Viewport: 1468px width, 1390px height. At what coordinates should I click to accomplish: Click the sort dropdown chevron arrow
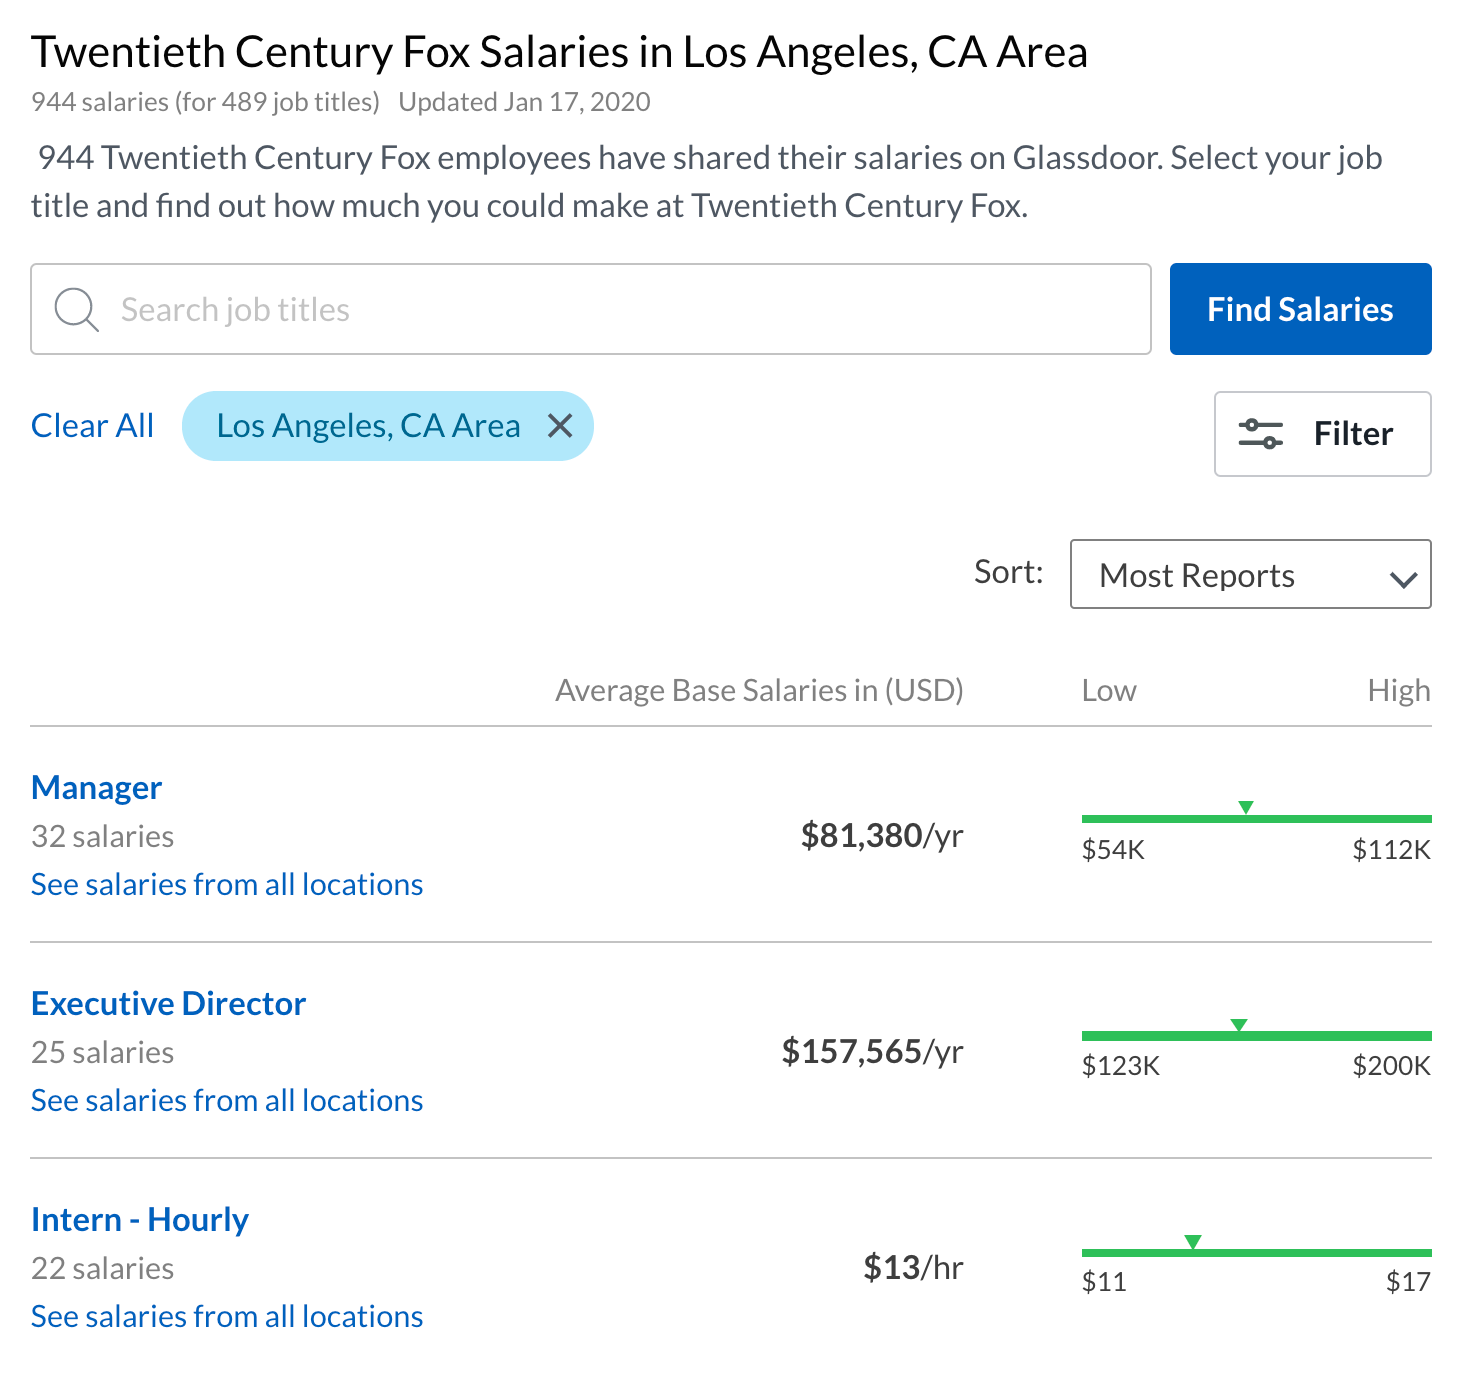pos(1404,579)
